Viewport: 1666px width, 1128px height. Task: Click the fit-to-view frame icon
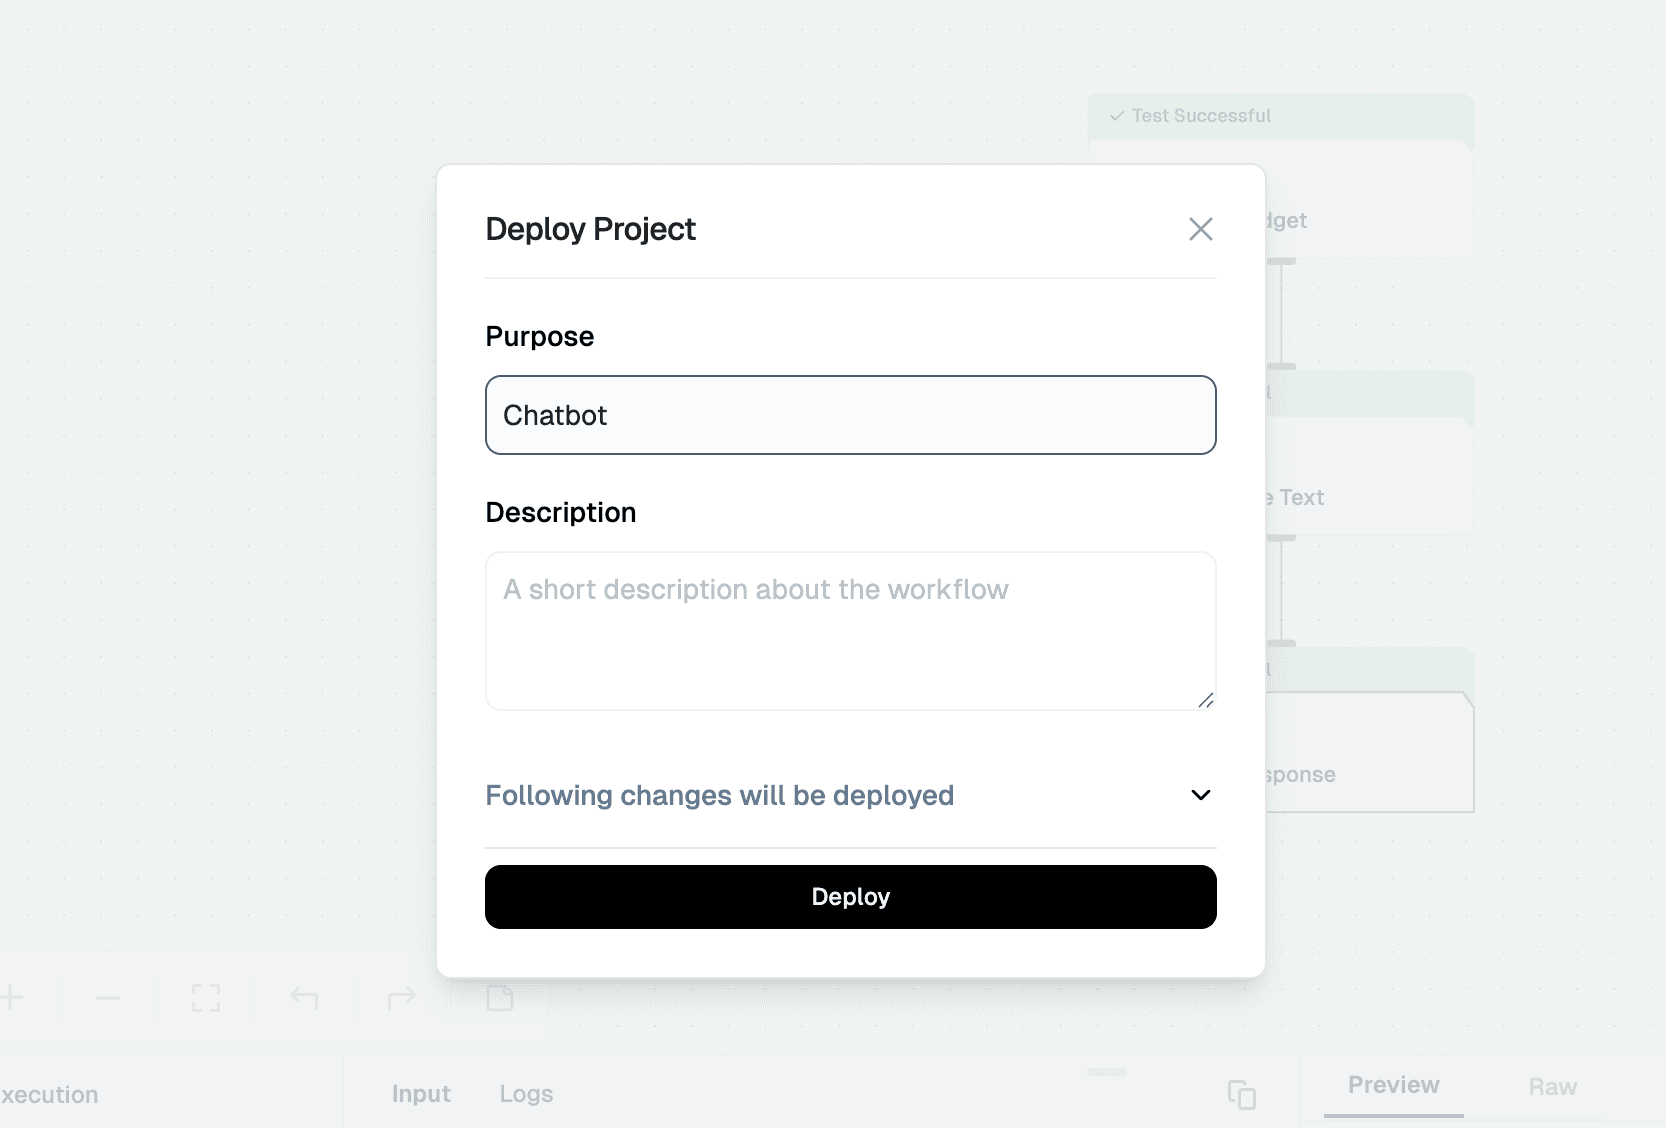(206, 997)
